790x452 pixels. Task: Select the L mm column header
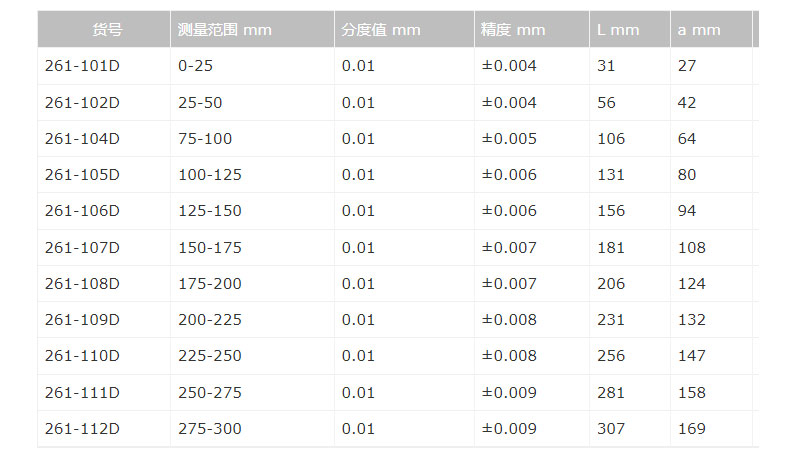[617, 30]
